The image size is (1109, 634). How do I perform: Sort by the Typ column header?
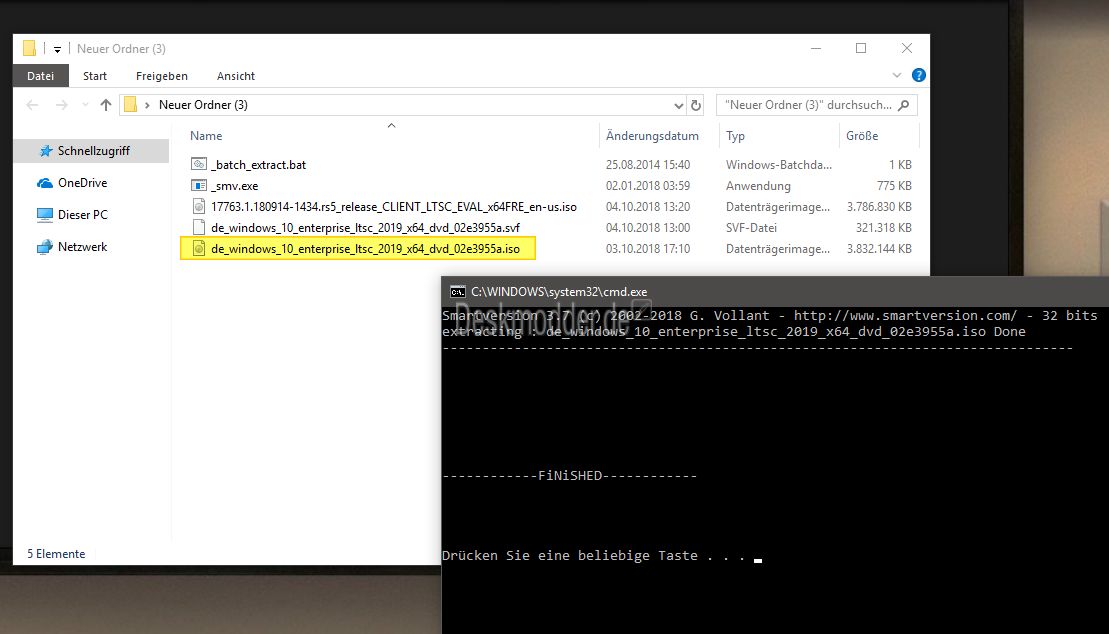pyautogui.click(x=736, y=136)
